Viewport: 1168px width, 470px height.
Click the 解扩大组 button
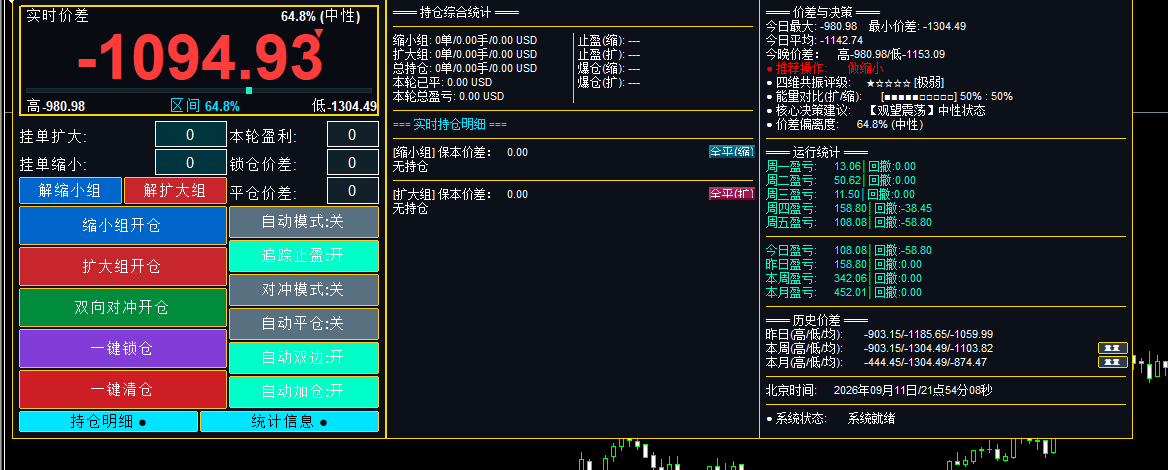[x=175, y=191]
